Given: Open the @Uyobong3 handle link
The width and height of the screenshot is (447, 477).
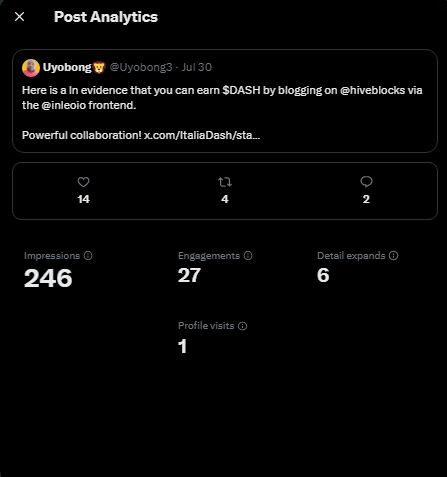Looking at the screenshot, I should (141, 67).
